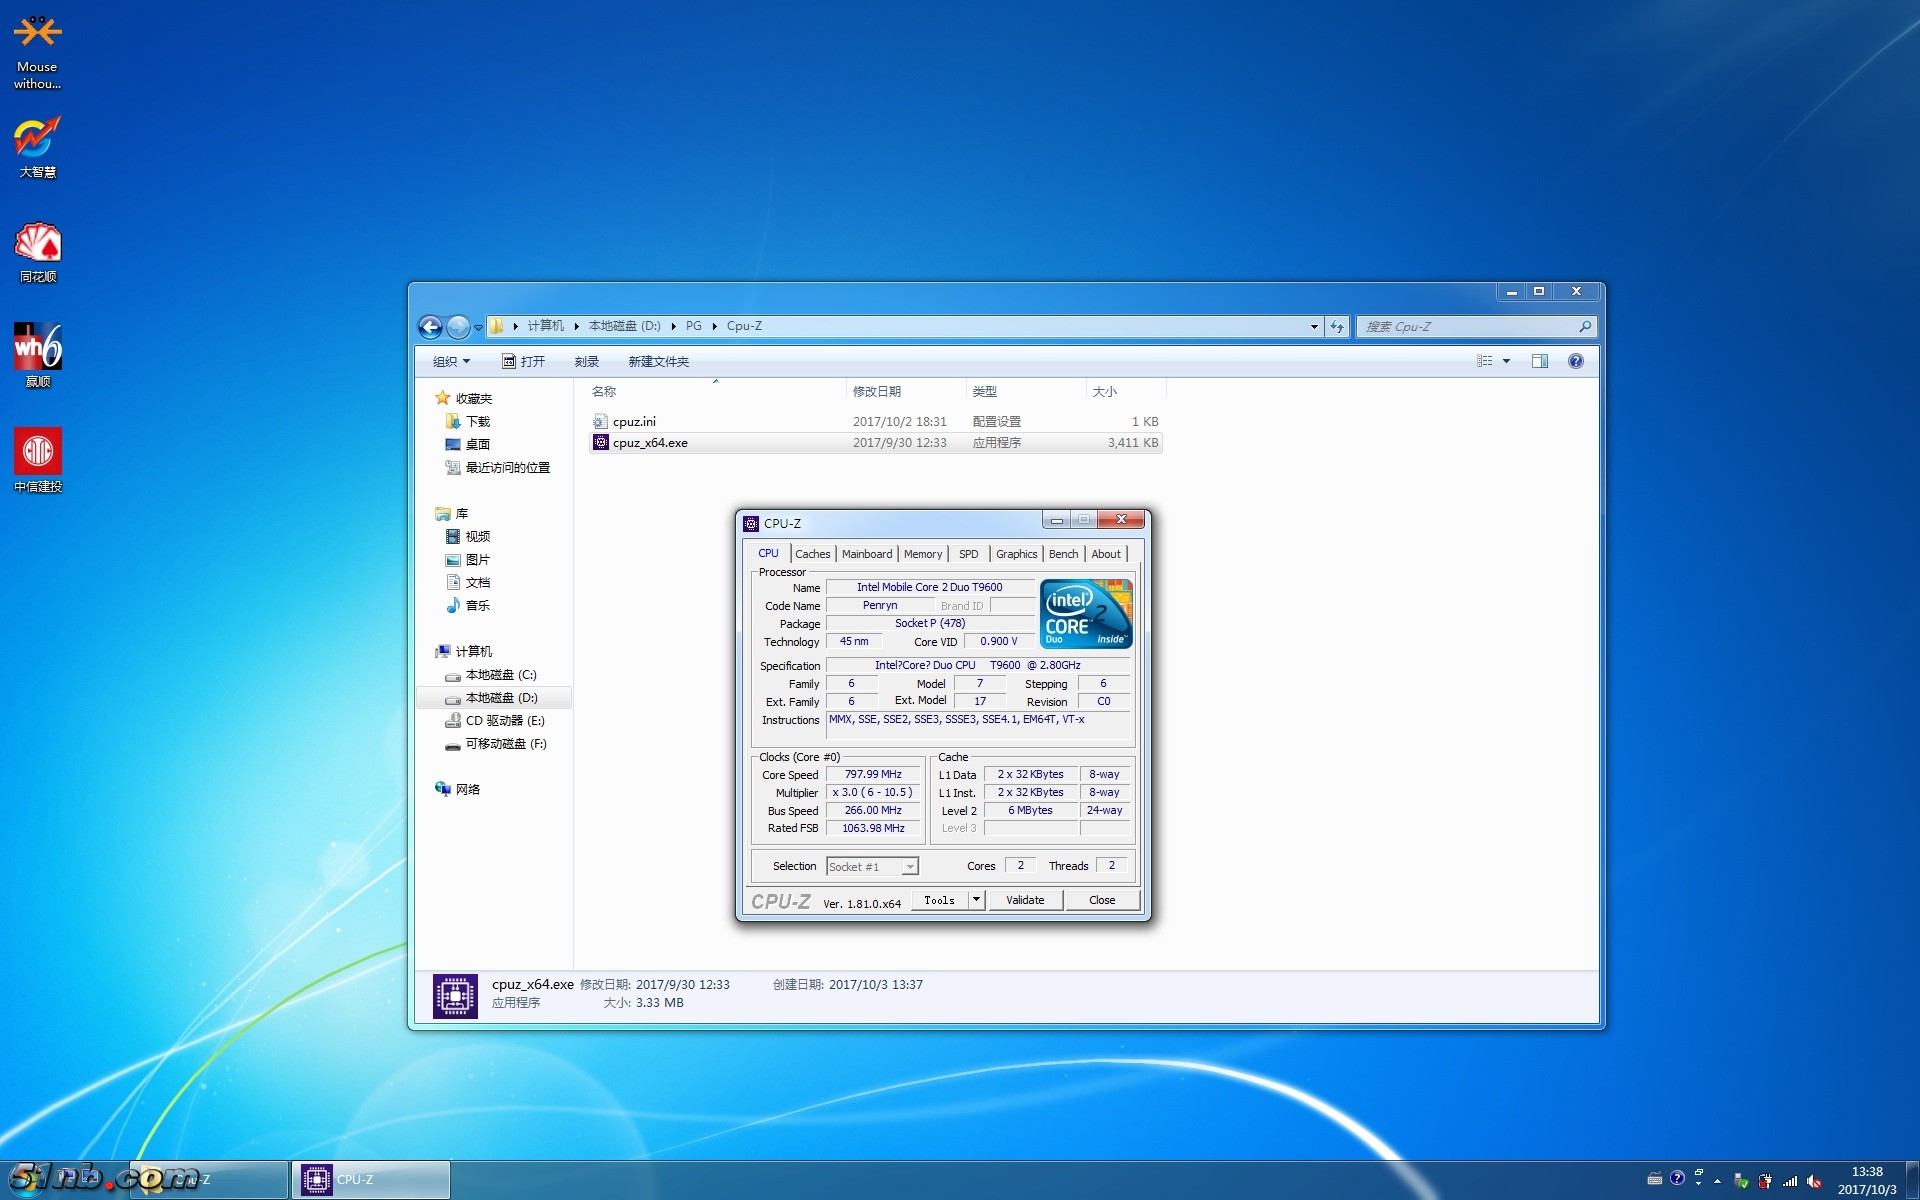Open the 组织 dropdown menu
This screenshot has width=1920, height=1200.
pyautogui.click(x=451, y=361)
